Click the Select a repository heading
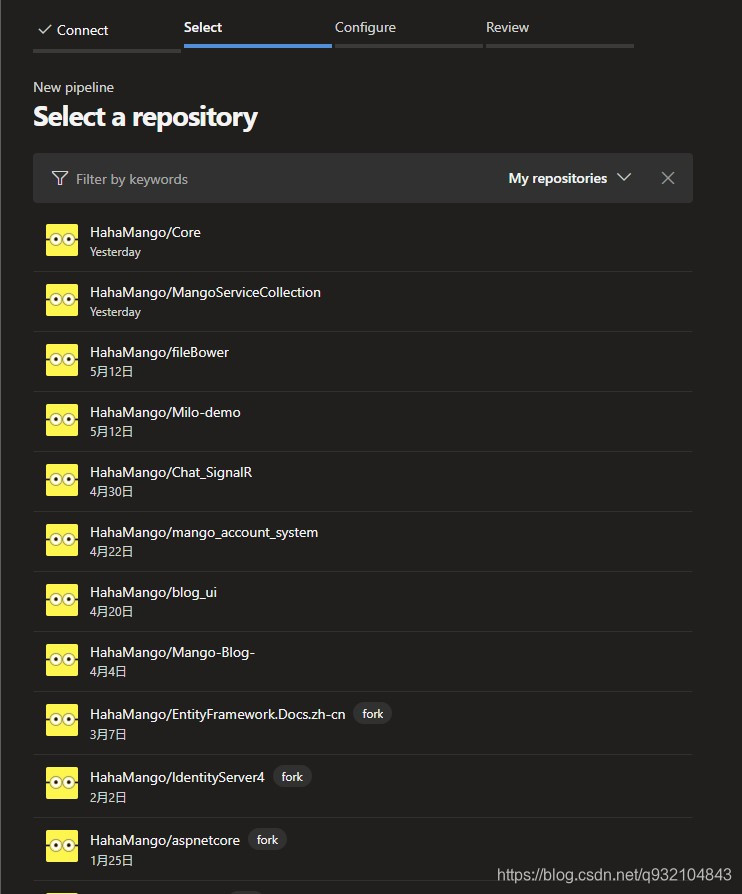 tap(145, 117)
